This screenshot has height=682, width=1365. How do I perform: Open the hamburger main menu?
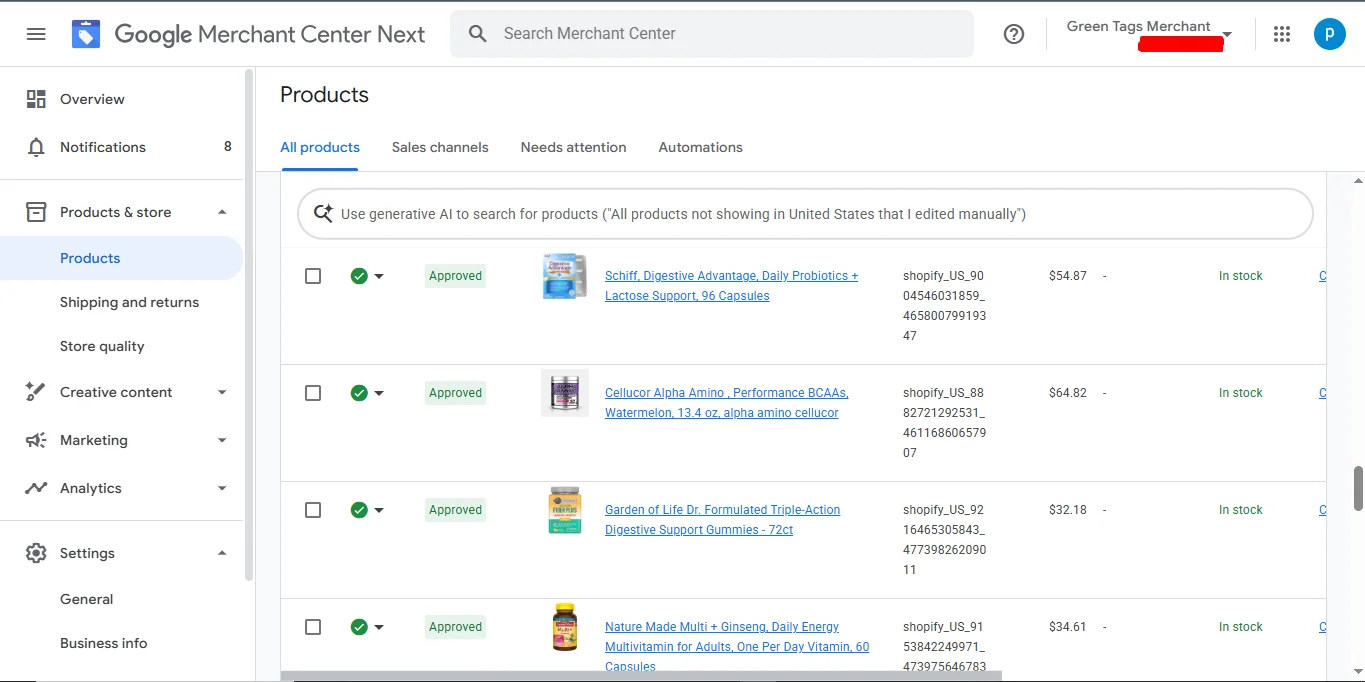point(36,34)
